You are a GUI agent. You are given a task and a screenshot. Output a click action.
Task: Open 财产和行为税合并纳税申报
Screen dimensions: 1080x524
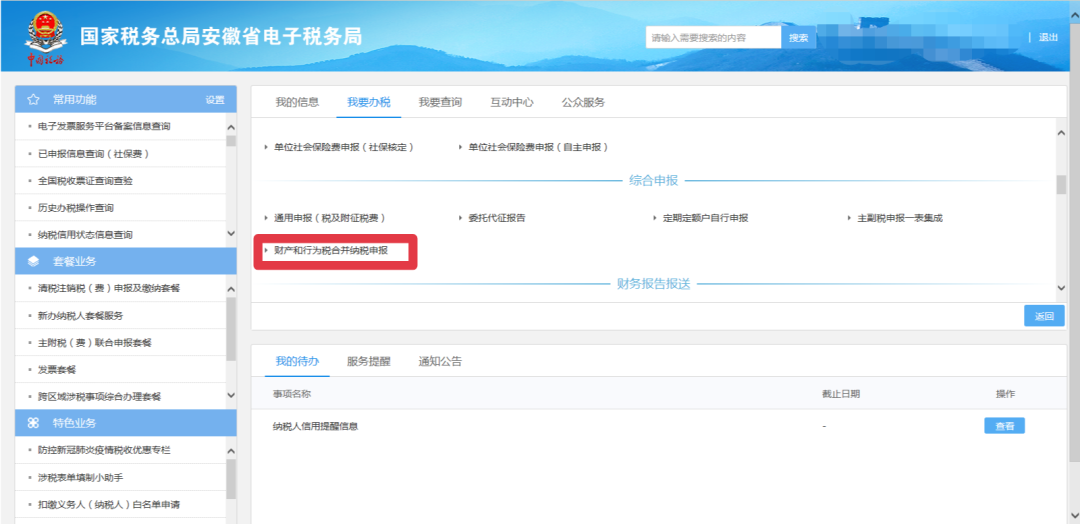[x=331, y=251]
